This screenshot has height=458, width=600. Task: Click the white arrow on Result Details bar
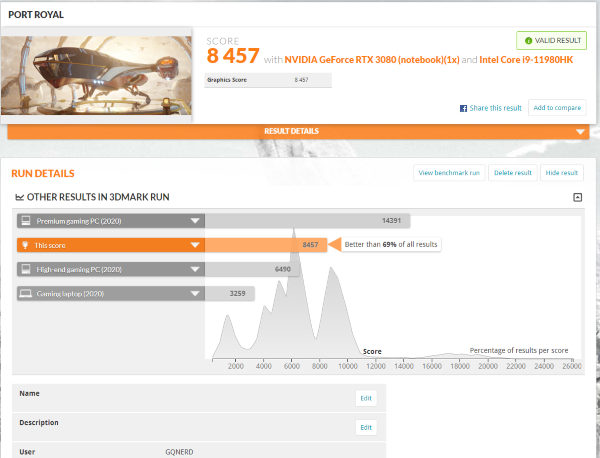click(x=580, y=132)
